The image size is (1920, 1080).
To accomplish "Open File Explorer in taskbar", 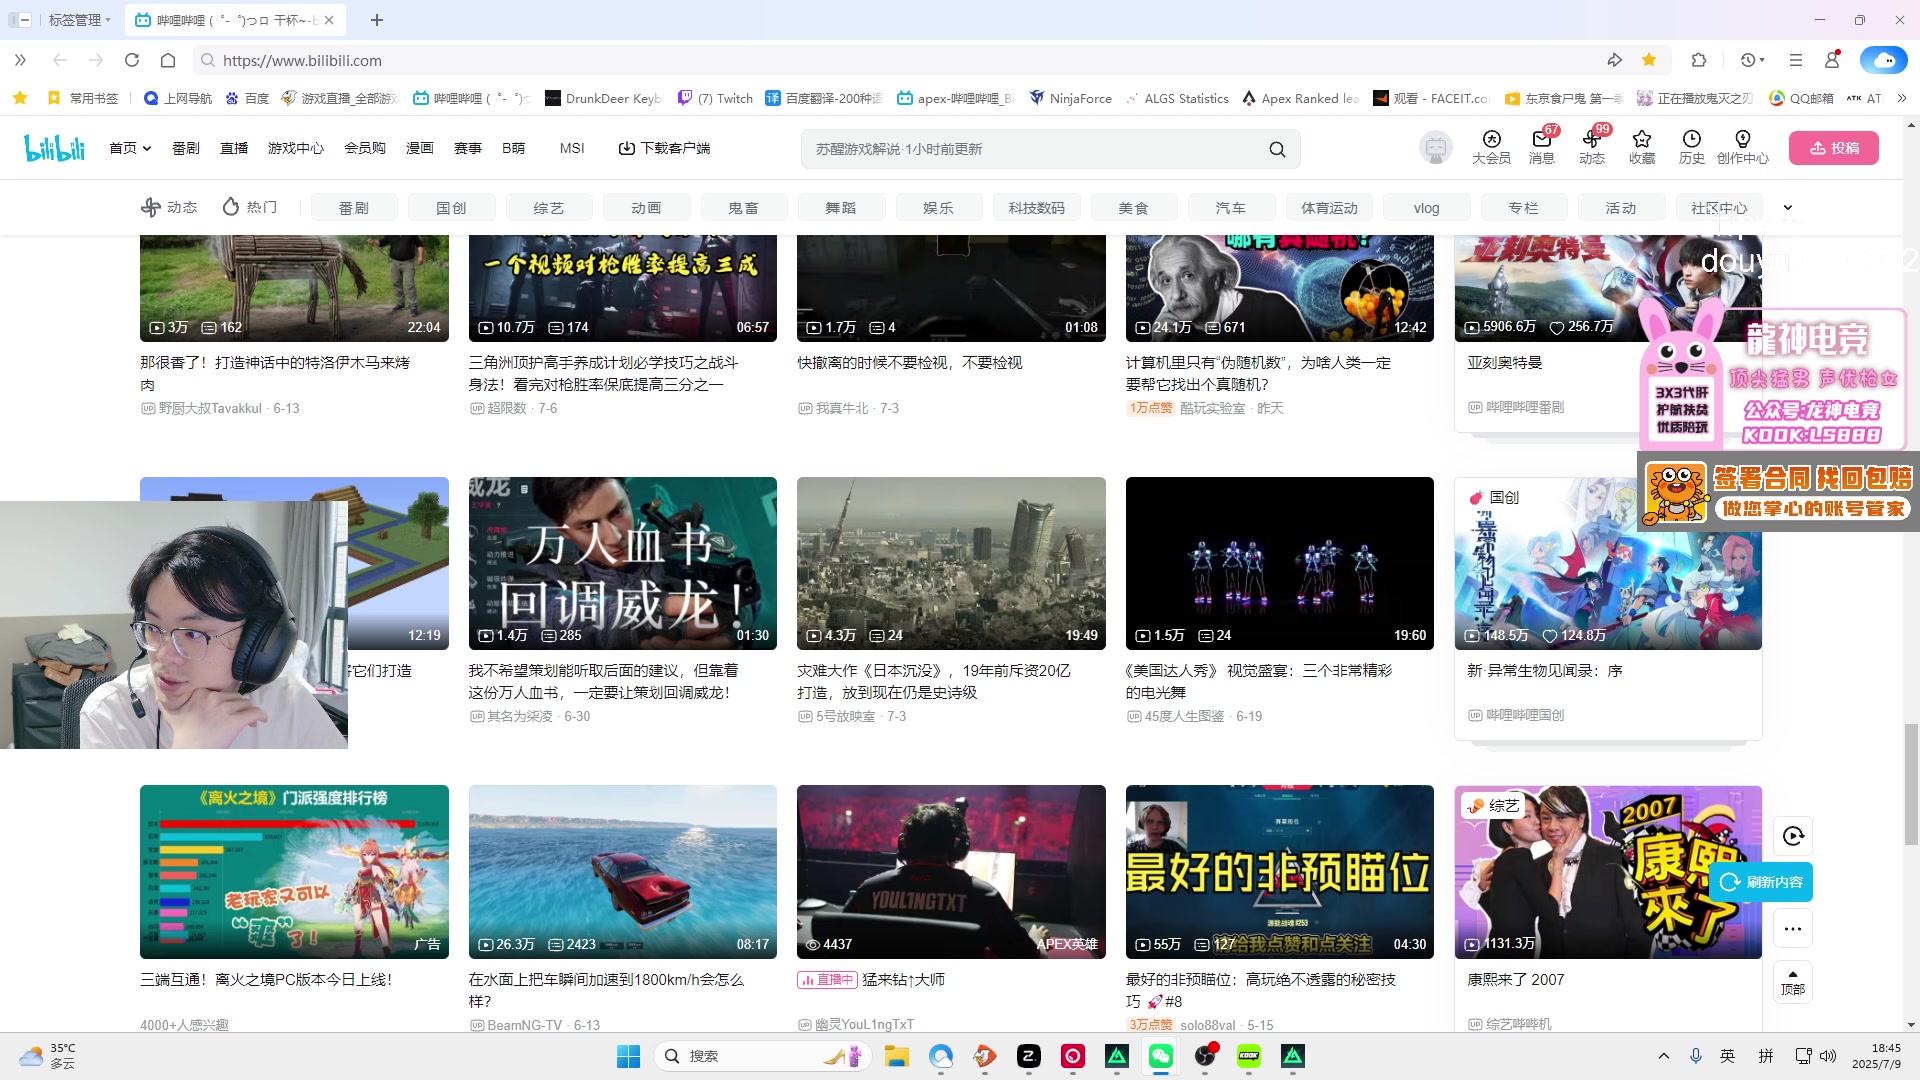I will coord(896,1056).
